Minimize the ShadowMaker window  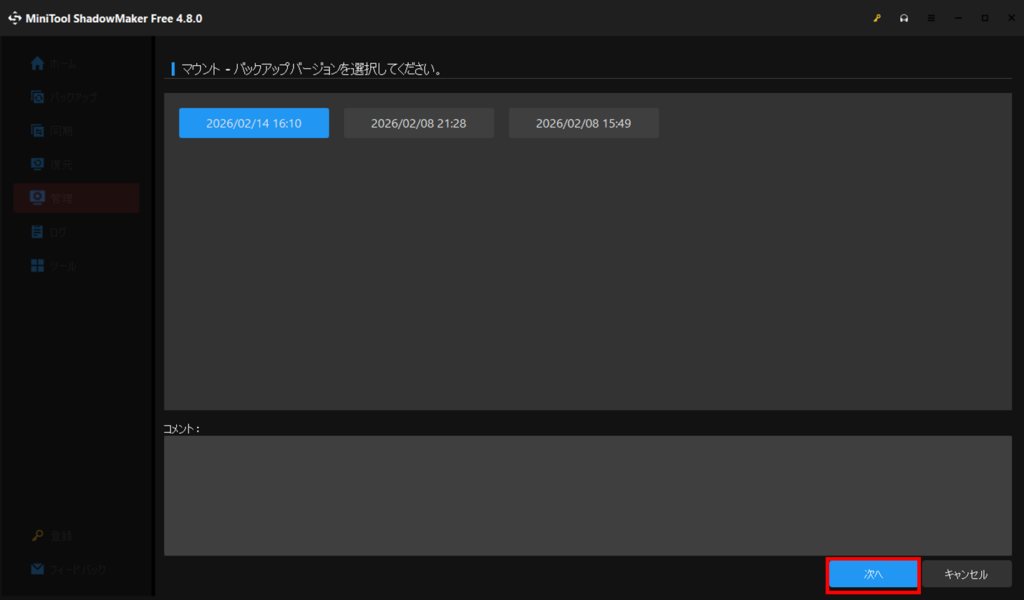point(958,18)
